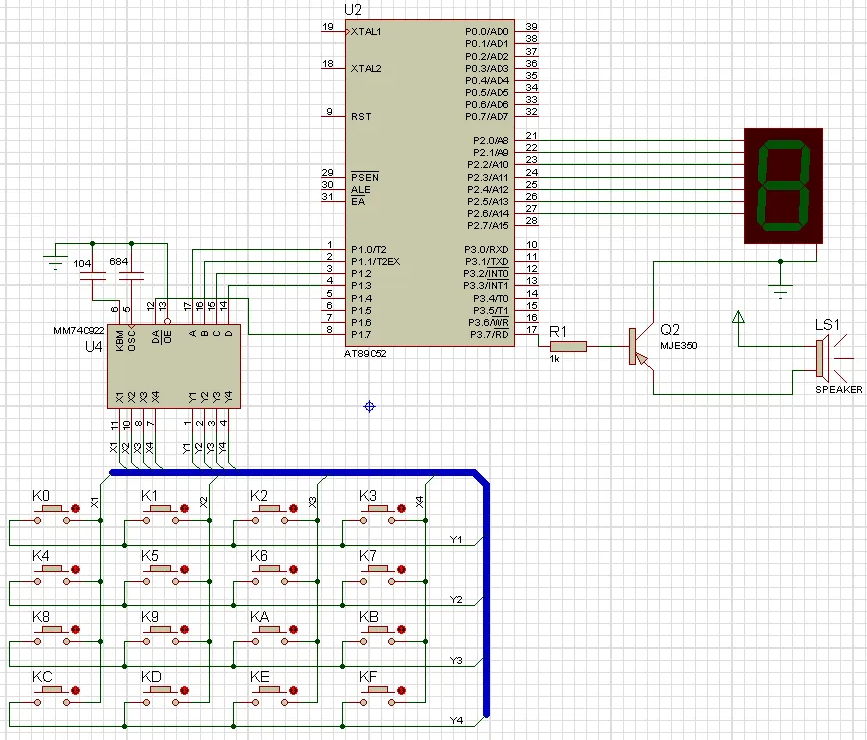
Task: Click the ground symbol left of capacitor 104
Action: (55, 262)
